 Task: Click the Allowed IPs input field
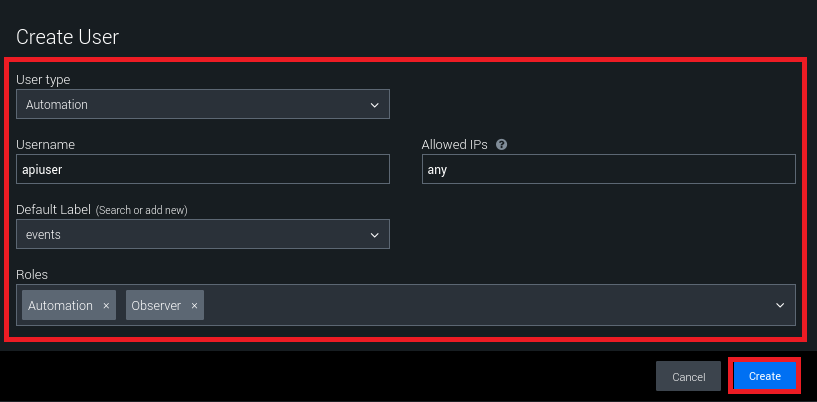(x=608, y=170)
